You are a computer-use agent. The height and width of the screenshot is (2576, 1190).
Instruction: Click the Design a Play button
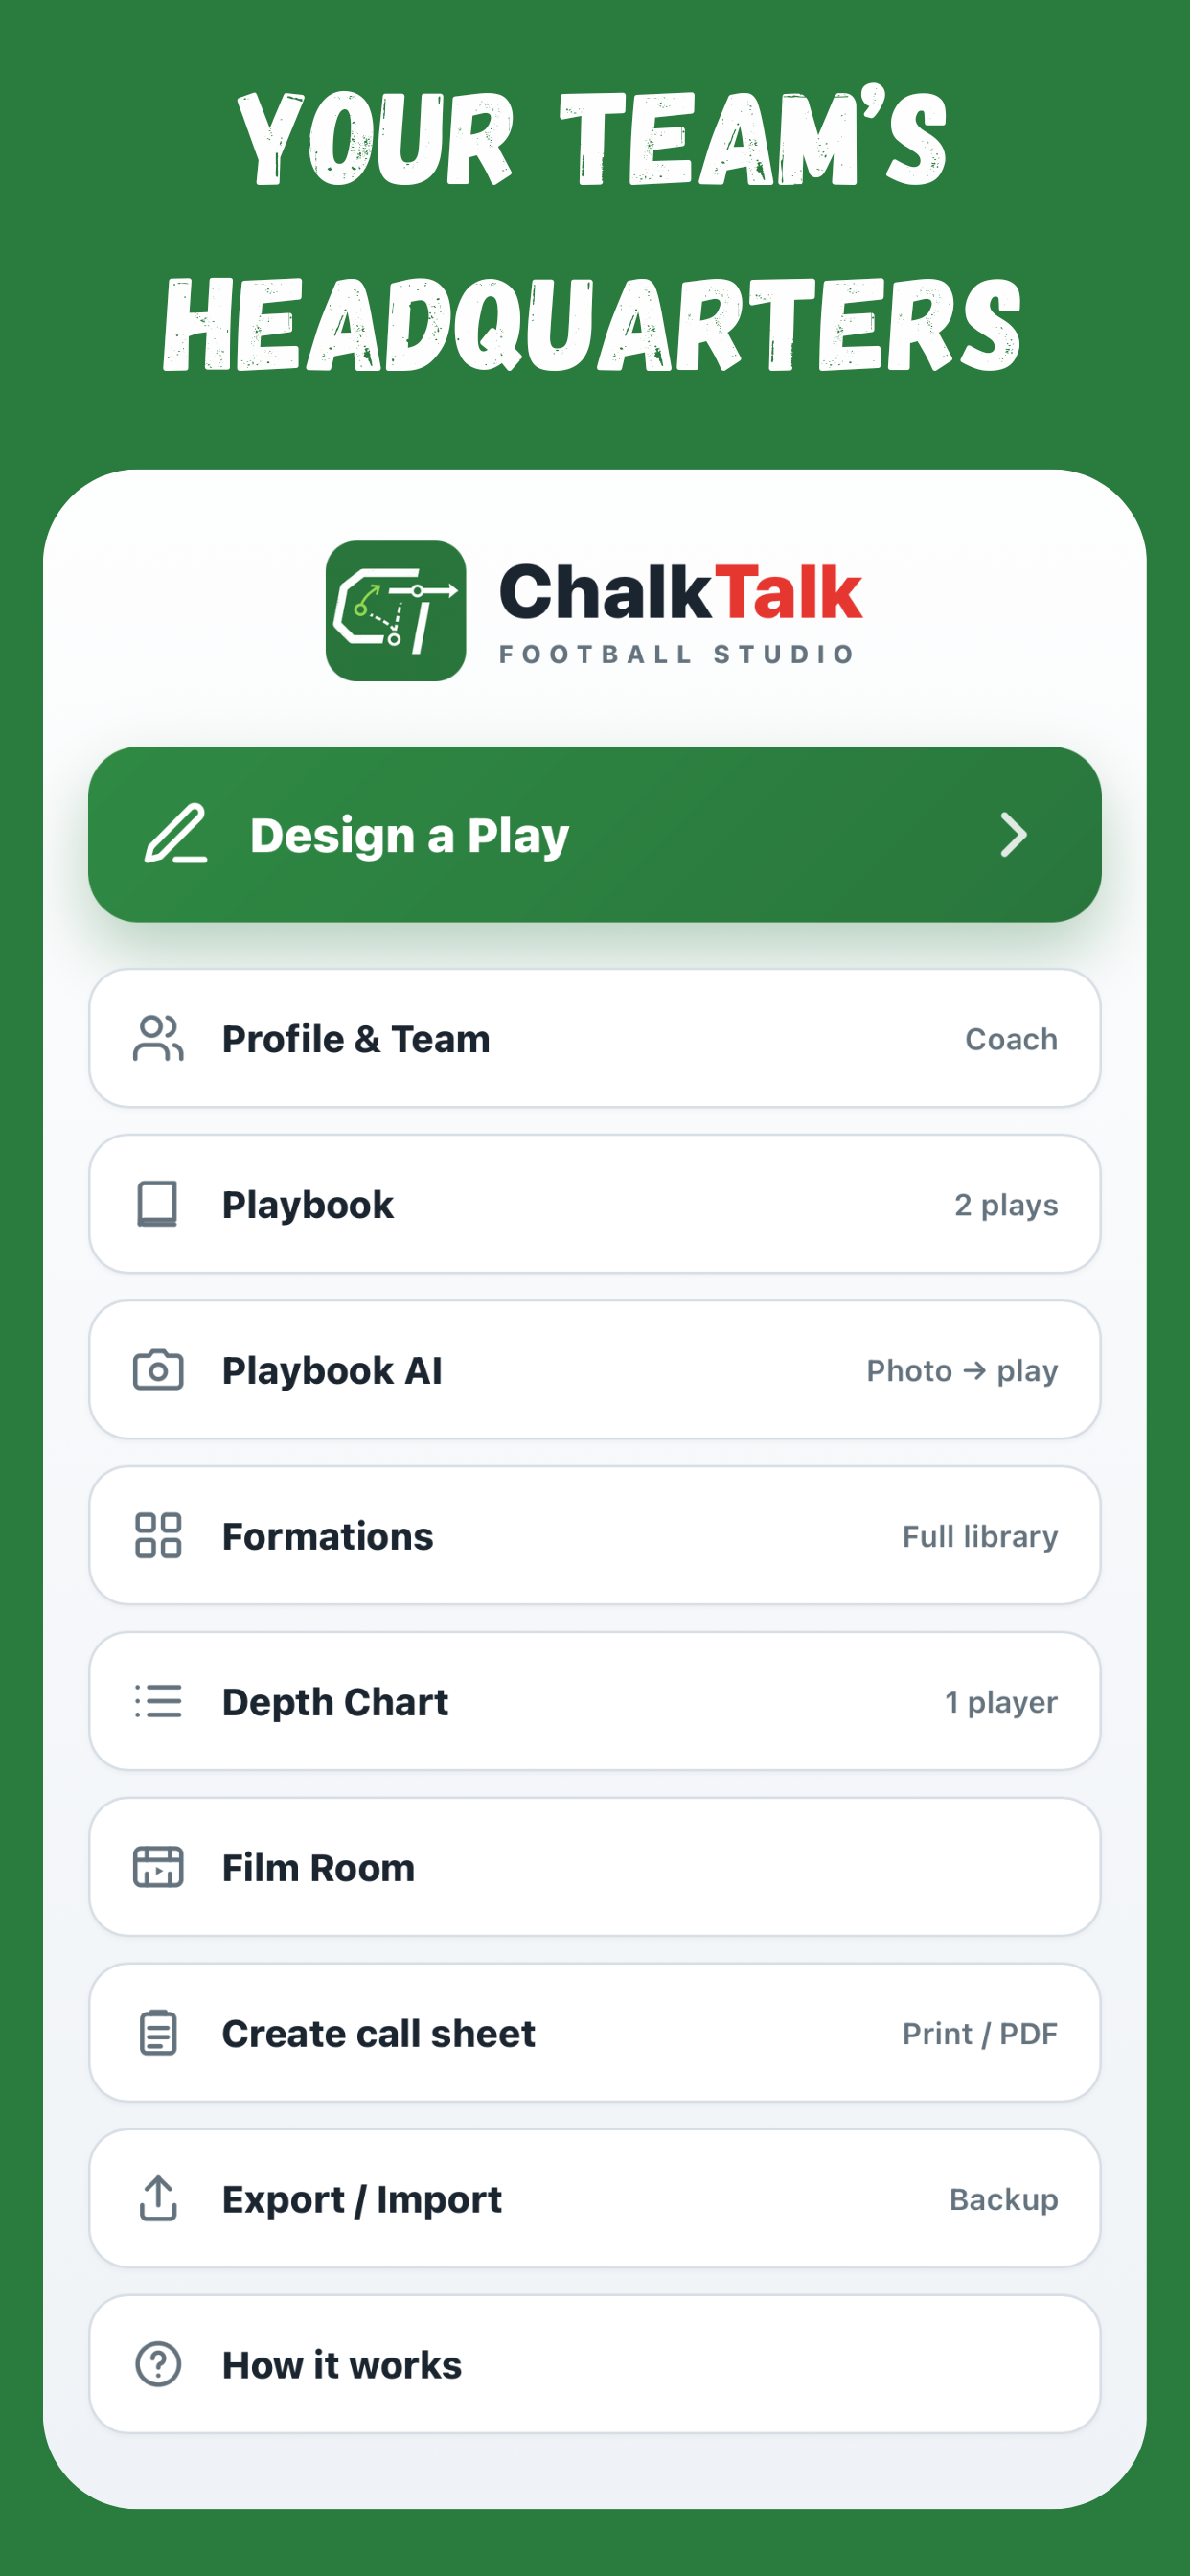[x=595, y=835]
